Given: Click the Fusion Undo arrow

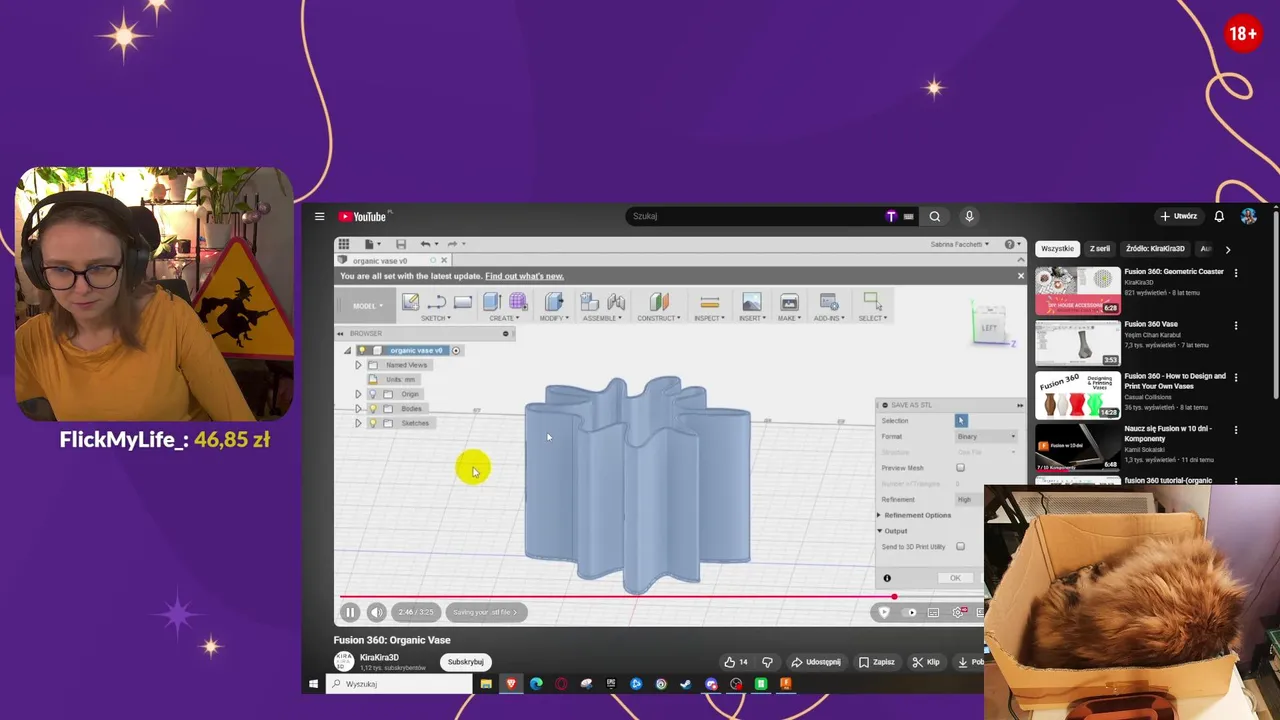Looking at the screenshot, I should tap(425, 244).
